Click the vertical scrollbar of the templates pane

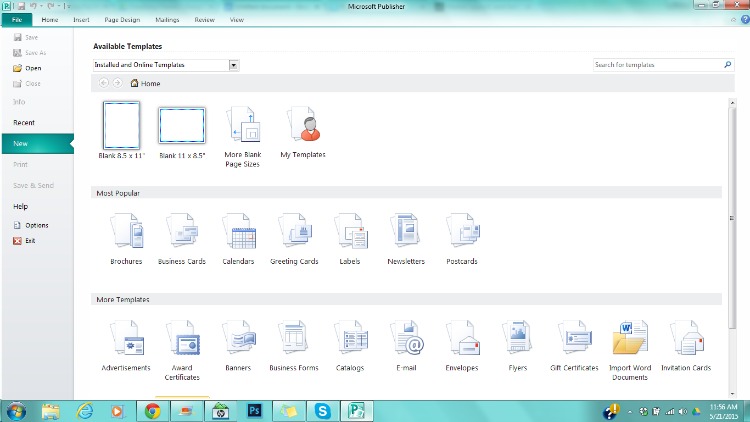[x=732, y=218]
